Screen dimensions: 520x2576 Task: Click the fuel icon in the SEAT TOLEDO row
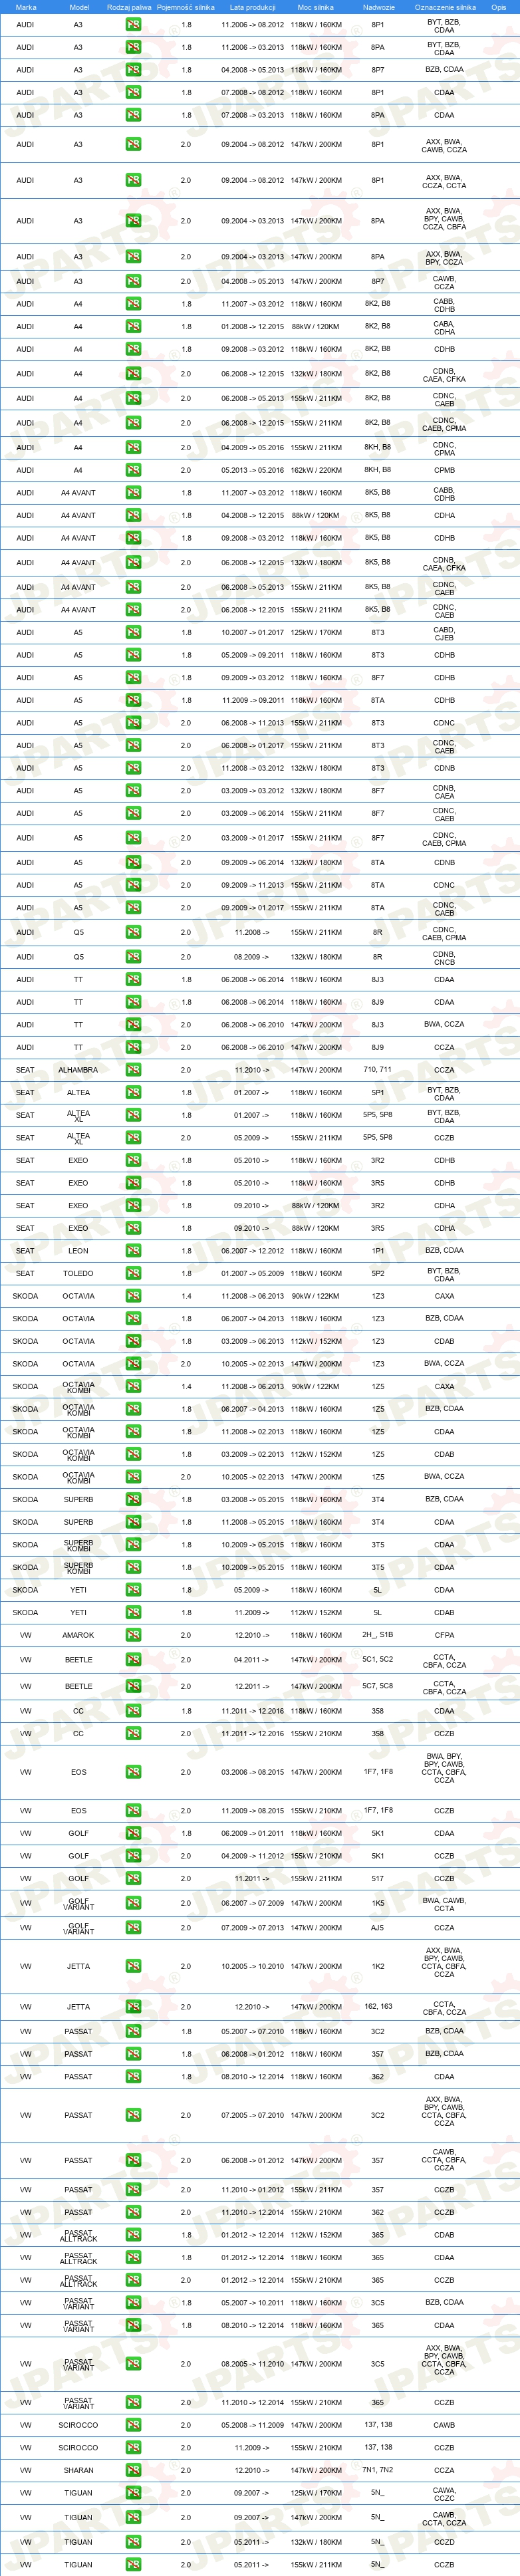point(133,1273)
